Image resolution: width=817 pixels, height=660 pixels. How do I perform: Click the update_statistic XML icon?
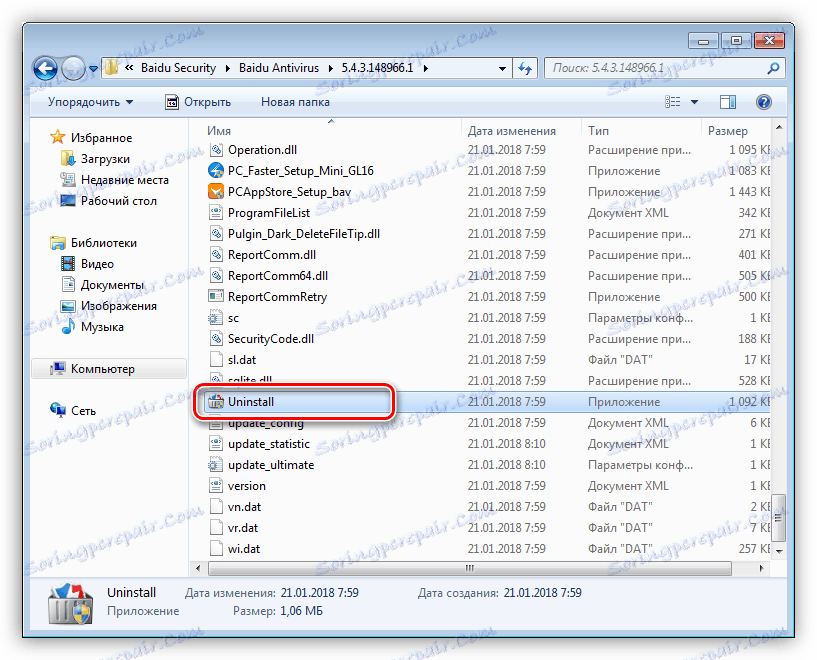pos(216,444)
